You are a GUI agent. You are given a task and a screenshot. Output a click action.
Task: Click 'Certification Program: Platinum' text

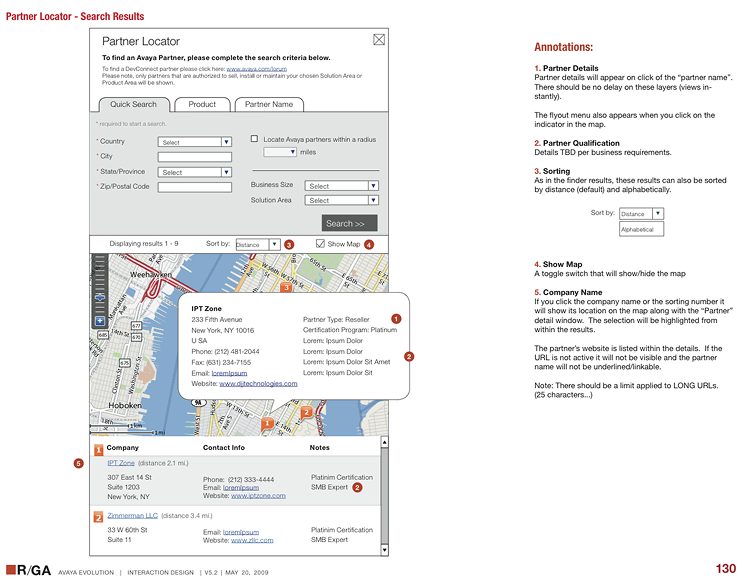click(350, 330)
